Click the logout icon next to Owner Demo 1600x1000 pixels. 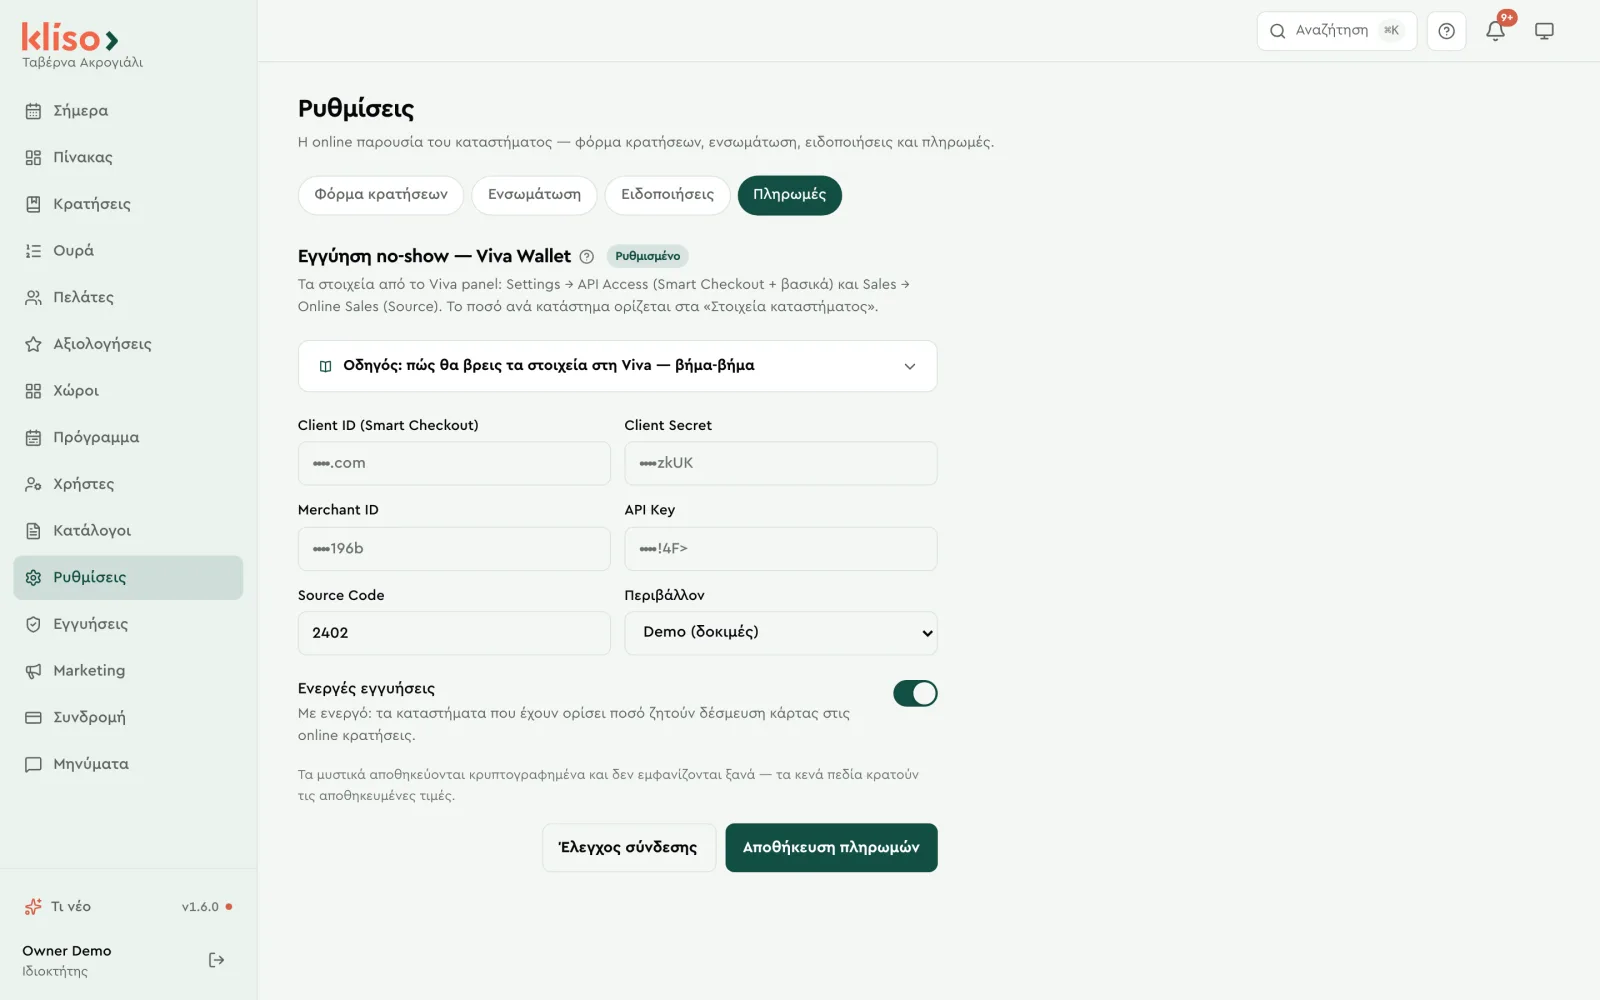216,960
